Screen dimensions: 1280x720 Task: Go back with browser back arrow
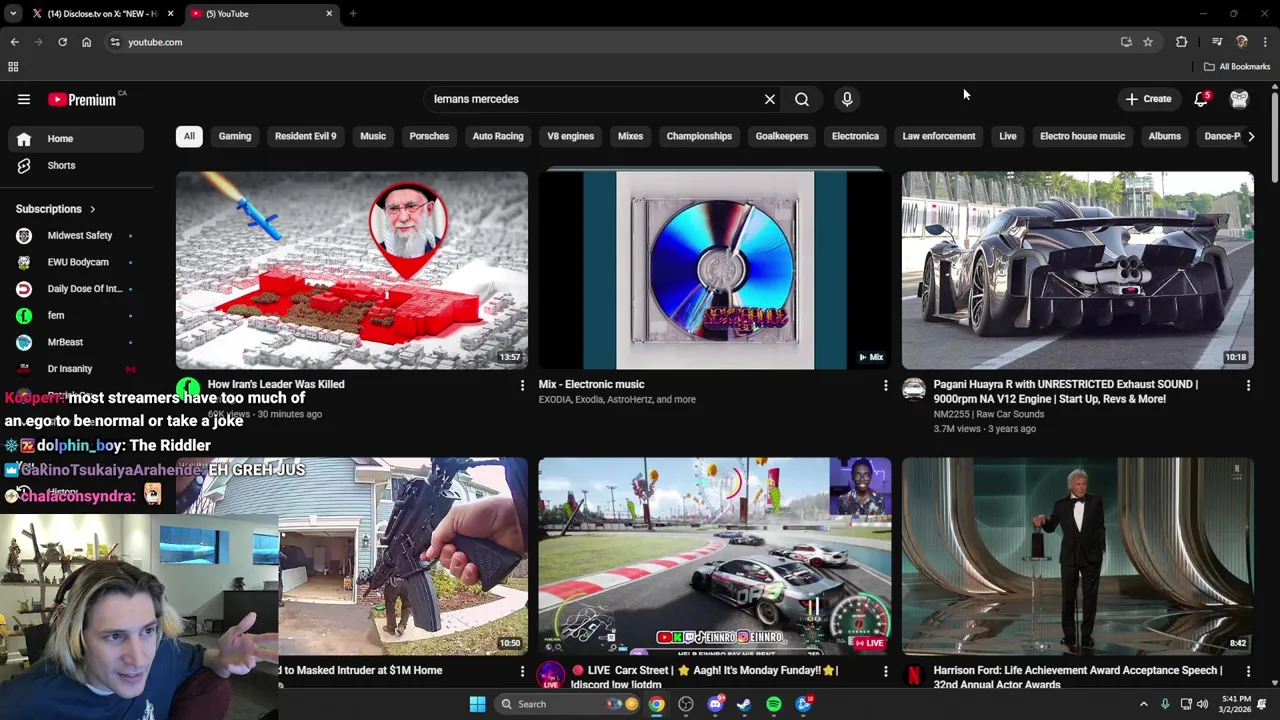tap(14, 42)
